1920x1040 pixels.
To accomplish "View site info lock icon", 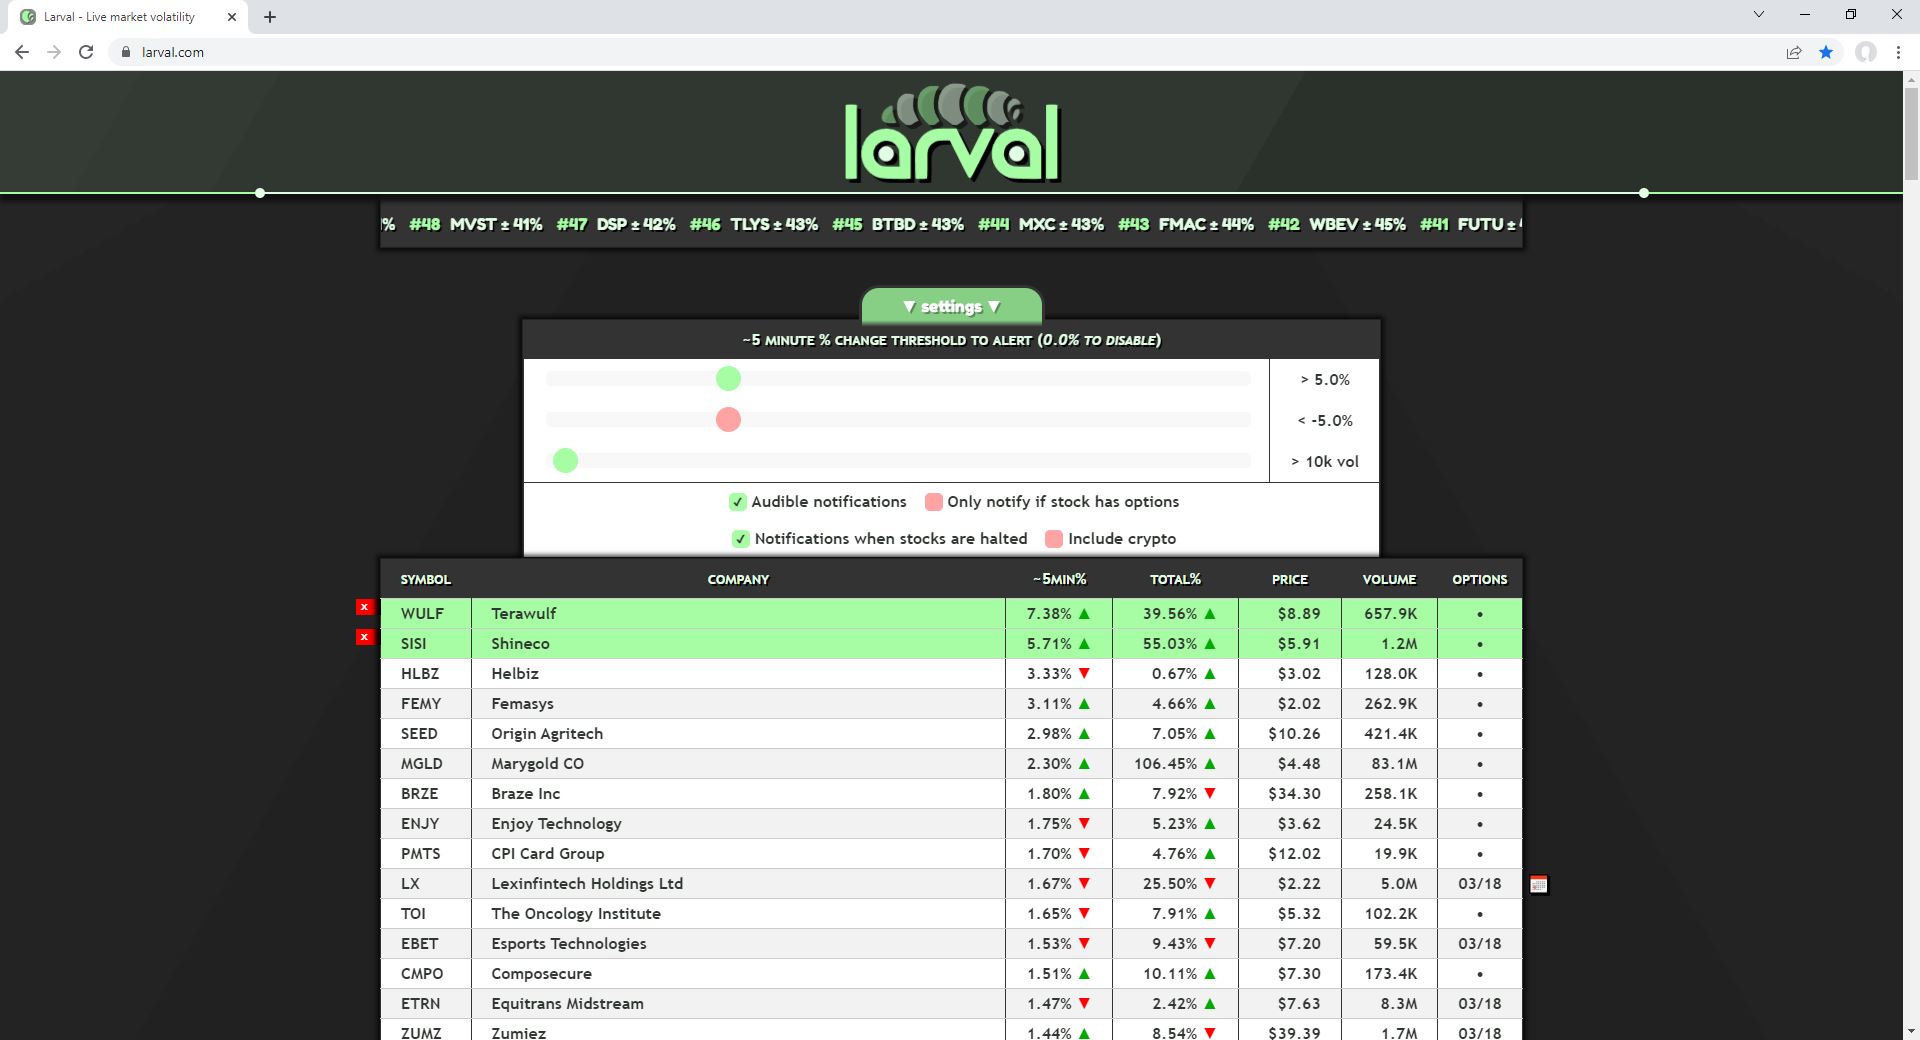I will (x=126, y=52).
